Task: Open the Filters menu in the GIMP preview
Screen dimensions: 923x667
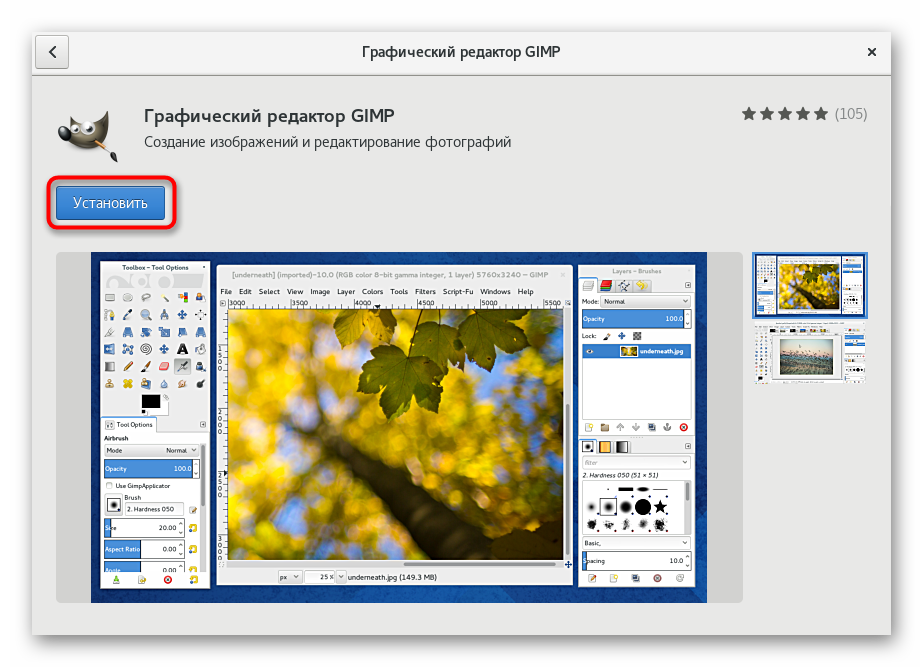Action: [425, 291]
